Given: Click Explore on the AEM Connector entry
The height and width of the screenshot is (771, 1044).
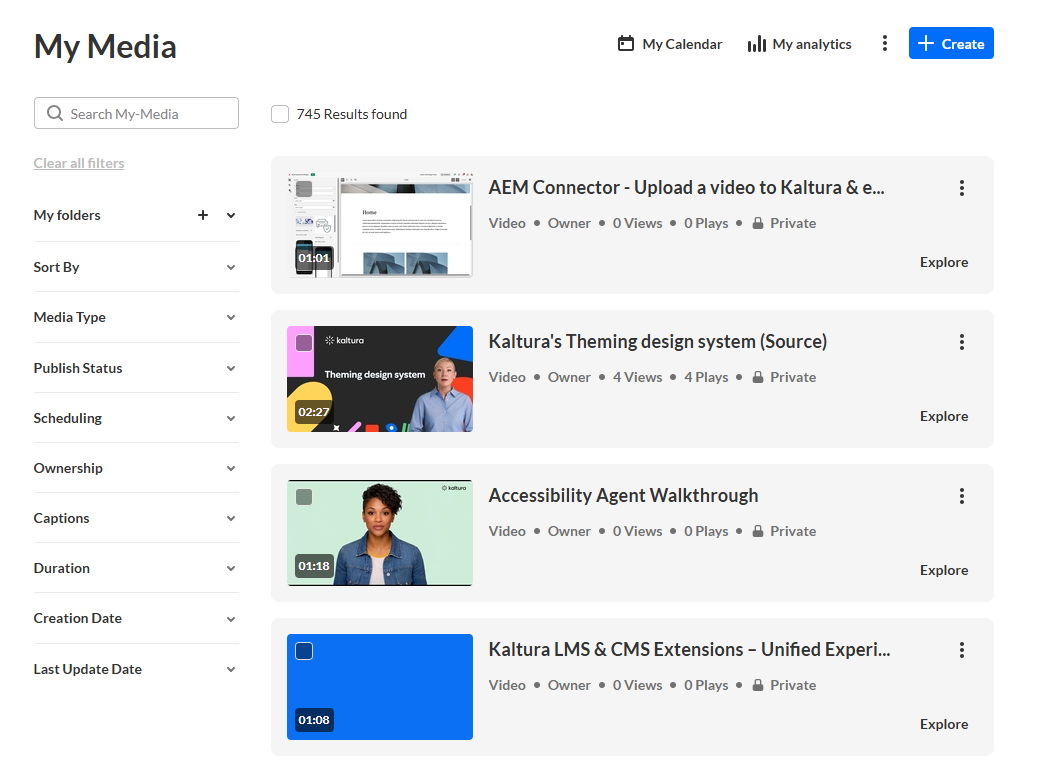Looking at the screenshot, I should click(x=943, y=262).
